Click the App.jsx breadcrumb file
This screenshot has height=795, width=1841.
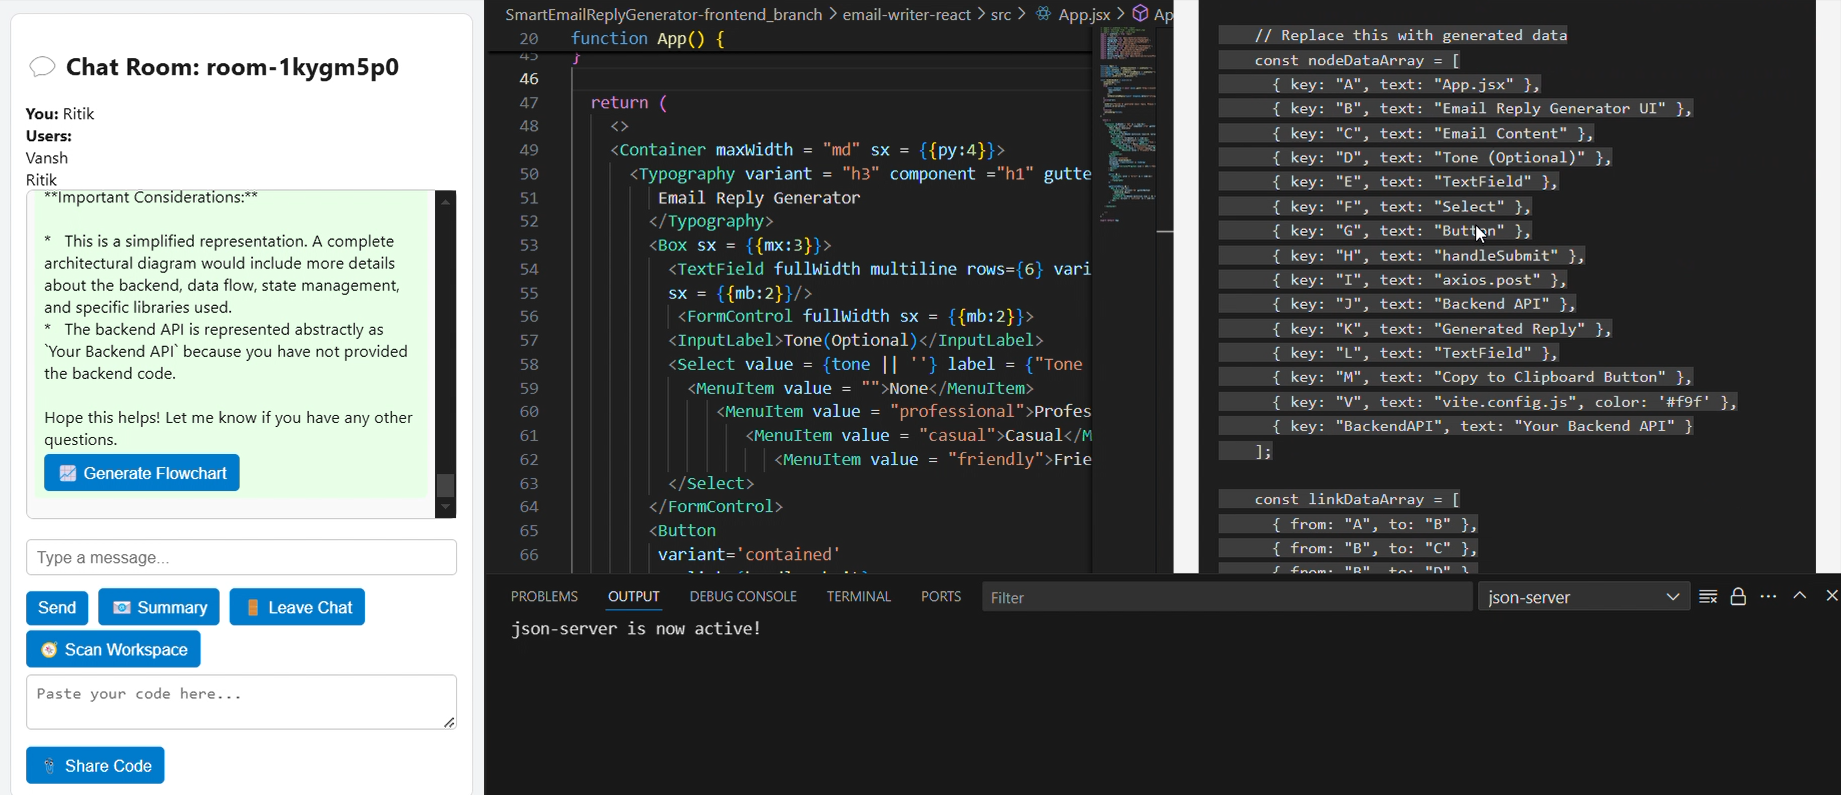pyautogui.click(x=1084, y=14)
